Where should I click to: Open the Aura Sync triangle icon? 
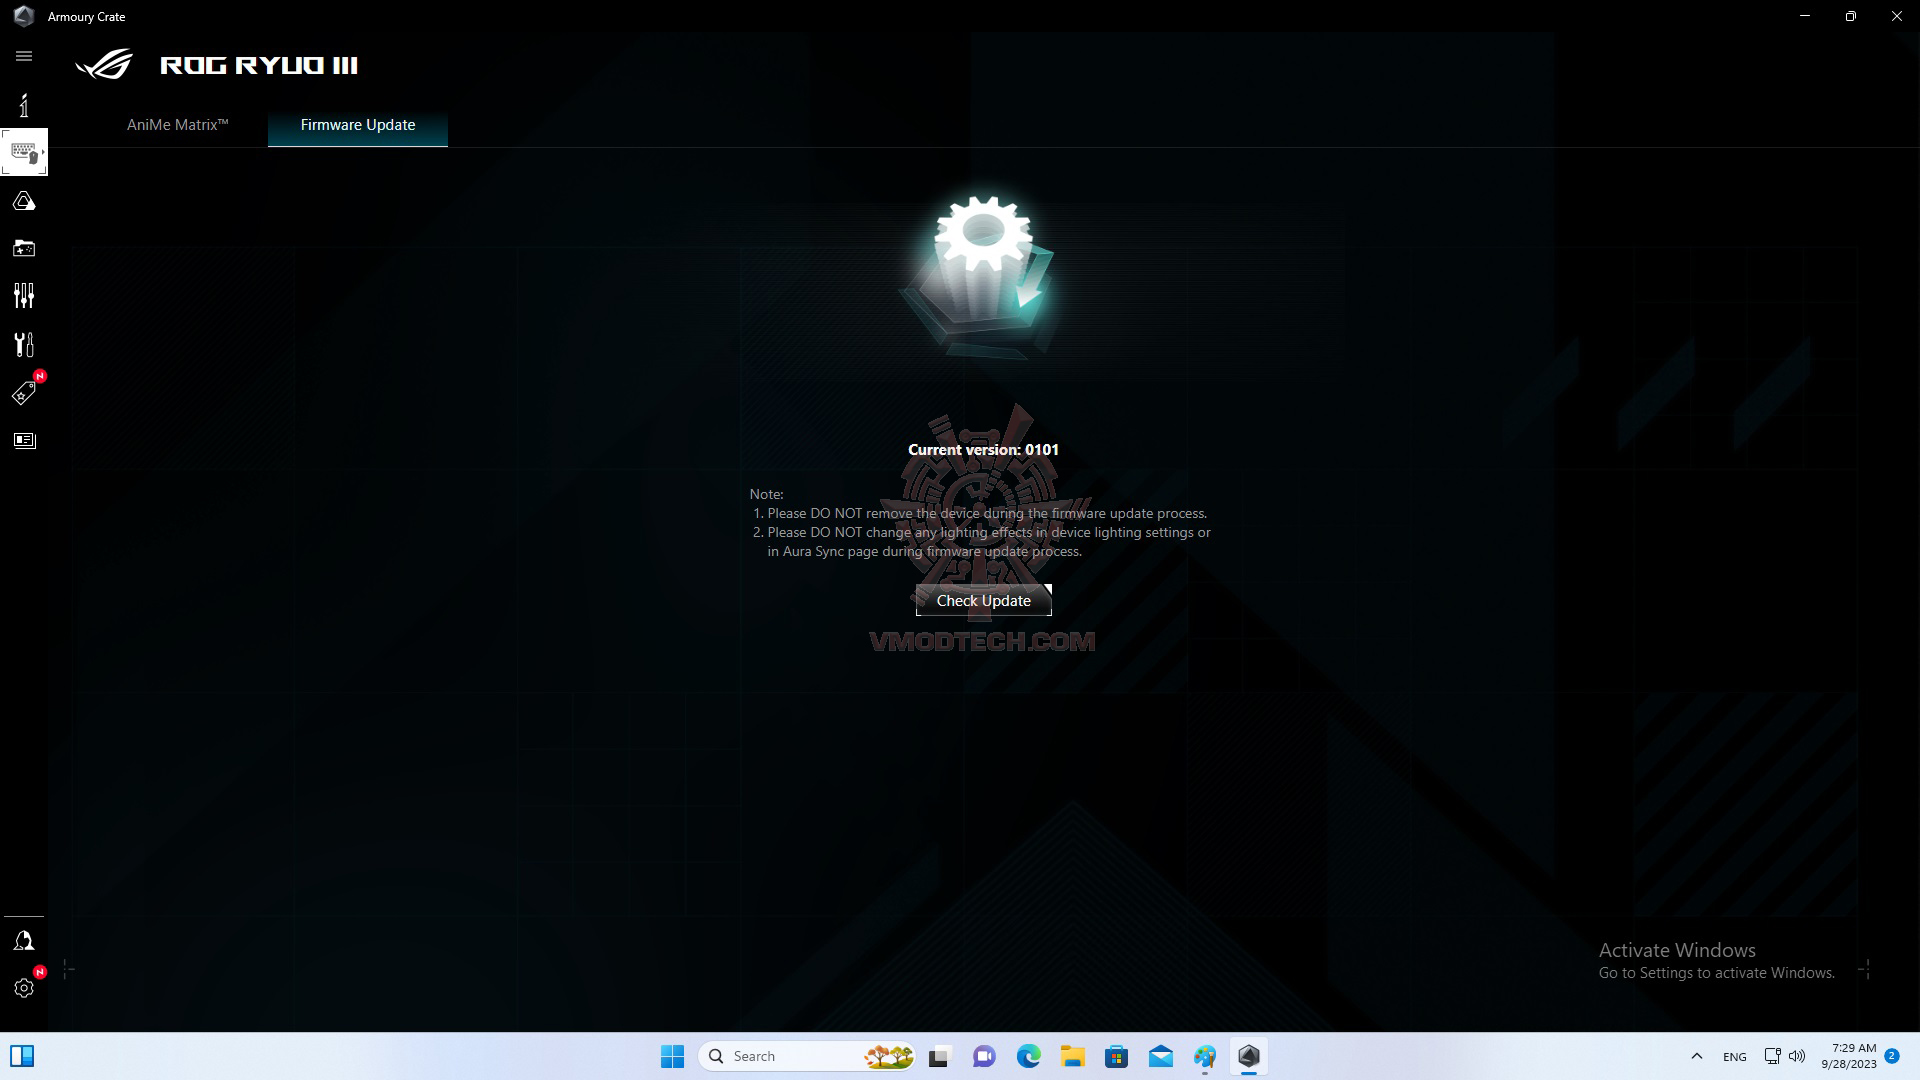pyautogui.click(x=24, y=202)
